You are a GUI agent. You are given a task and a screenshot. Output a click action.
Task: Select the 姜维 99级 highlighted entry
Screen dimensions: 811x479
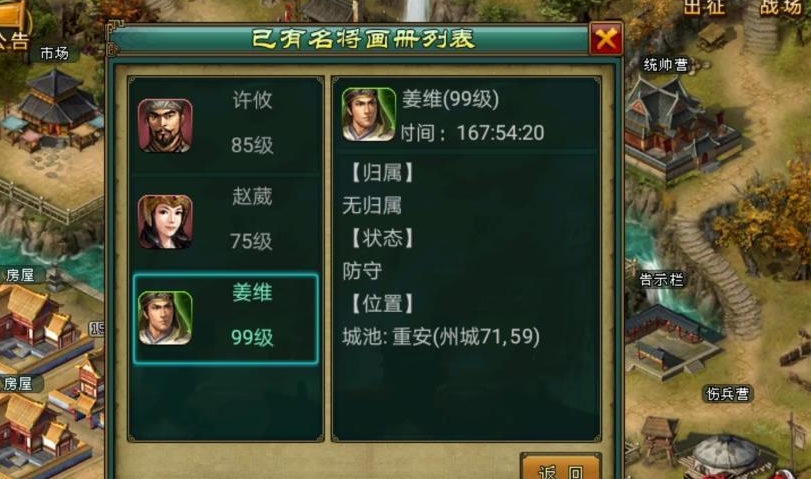pos(226,319)
